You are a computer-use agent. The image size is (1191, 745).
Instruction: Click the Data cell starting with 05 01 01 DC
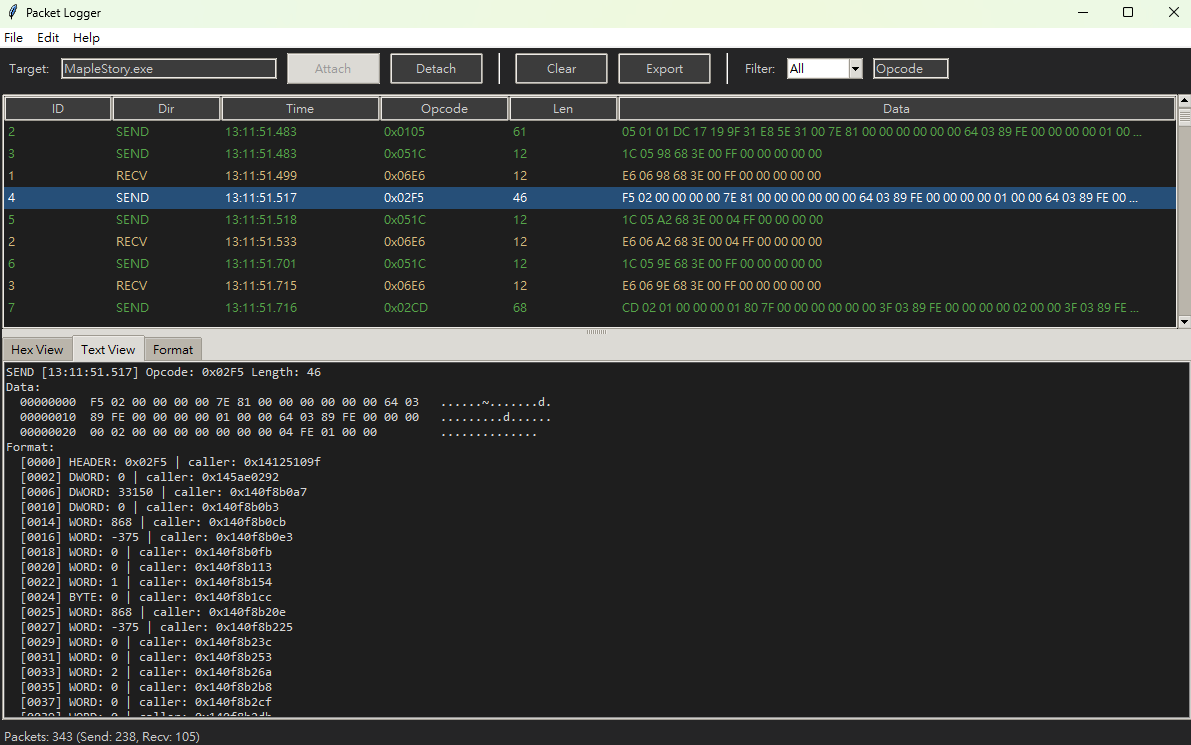coord(881,131)
